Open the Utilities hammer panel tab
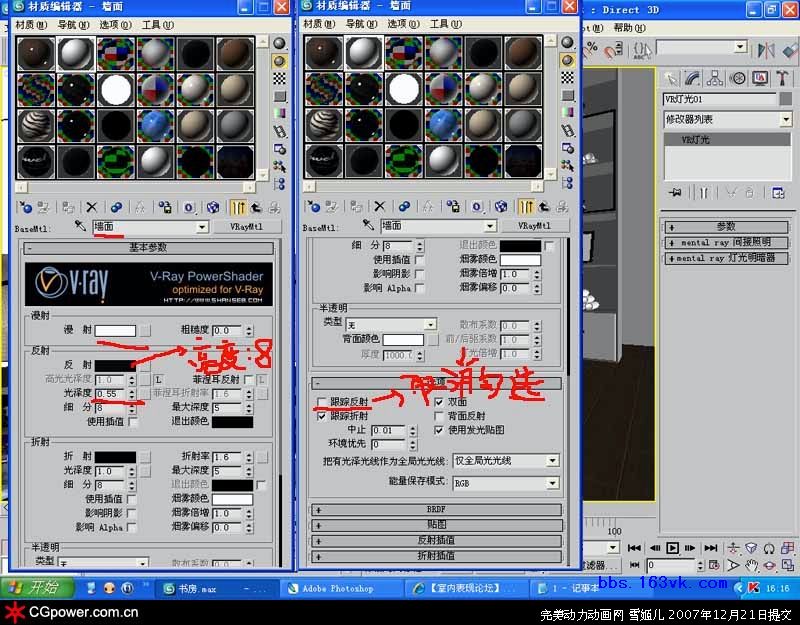The height and width of the screenshot is (625, 800). pos(782,79)
